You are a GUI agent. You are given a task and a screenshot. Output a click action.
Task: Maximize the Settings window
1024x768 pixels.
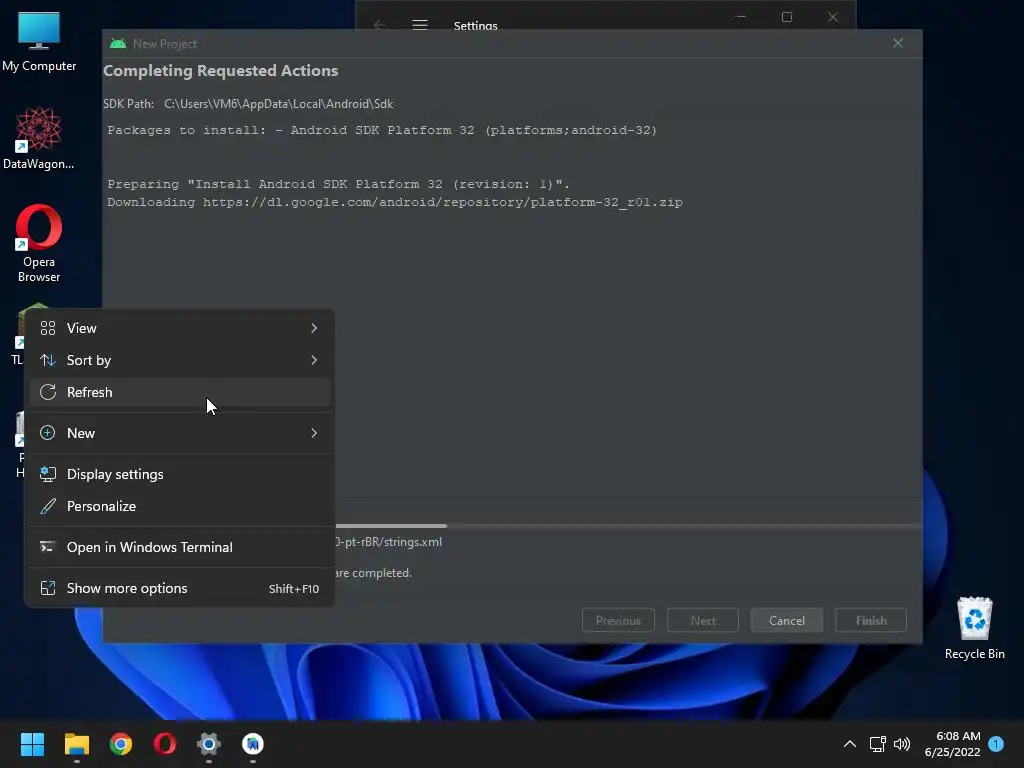point(787,17)
